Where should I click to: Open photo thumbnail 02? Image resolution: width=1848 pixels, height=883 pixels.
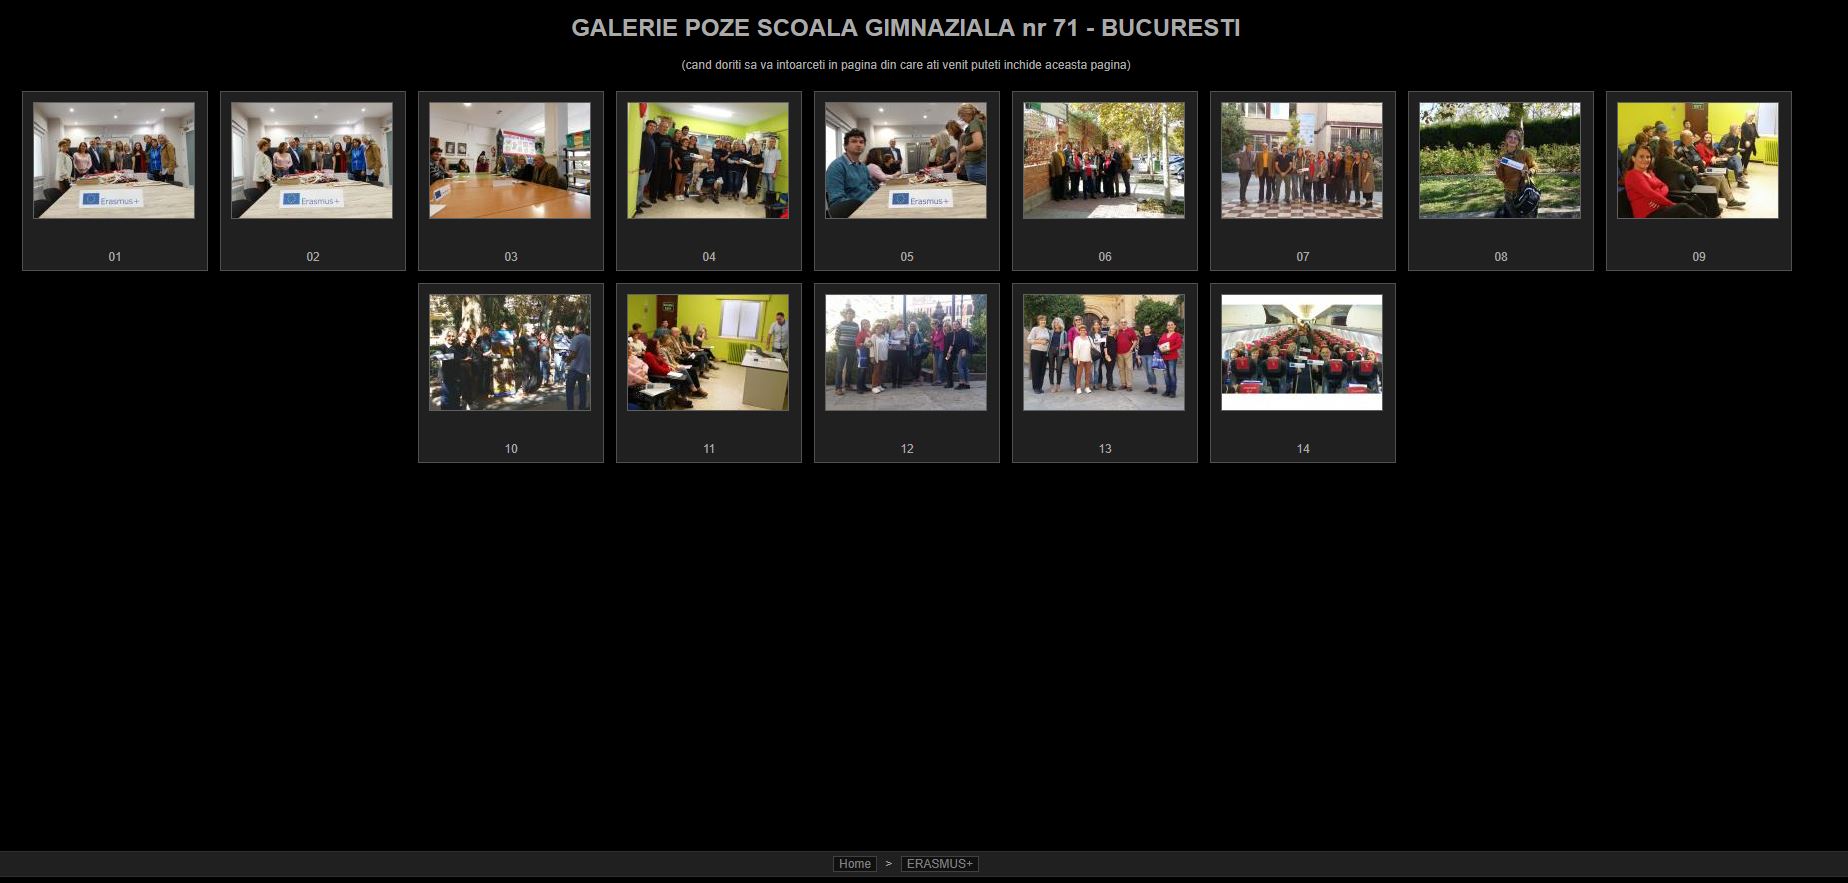(312, 160)
